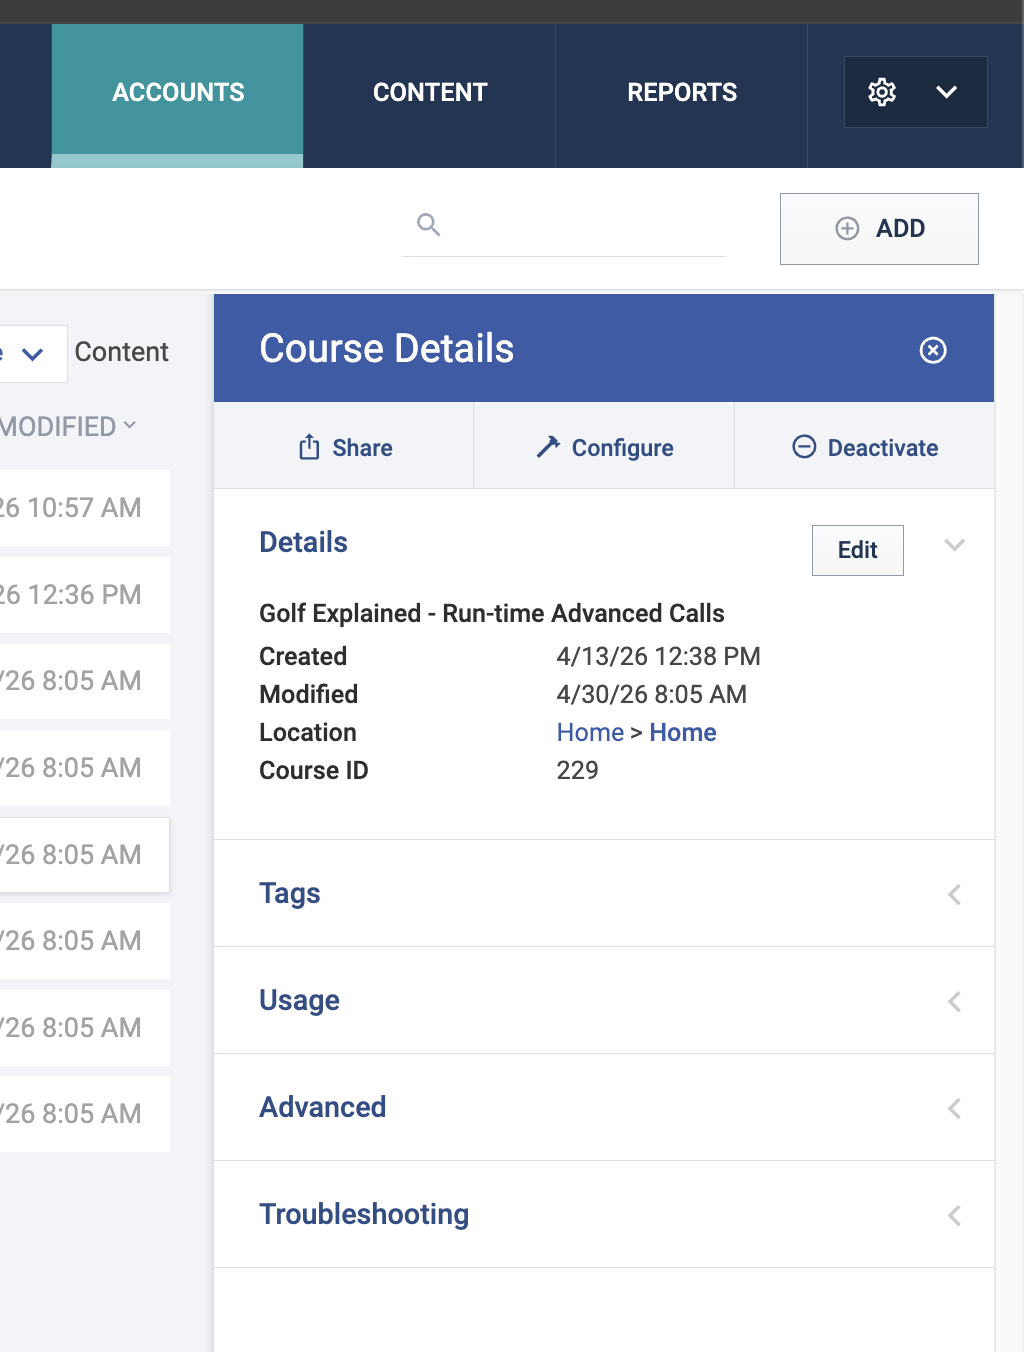Click the Created date 4/13/26 12:38 PM
1024x1352 pixels.
tap(658, 657)
